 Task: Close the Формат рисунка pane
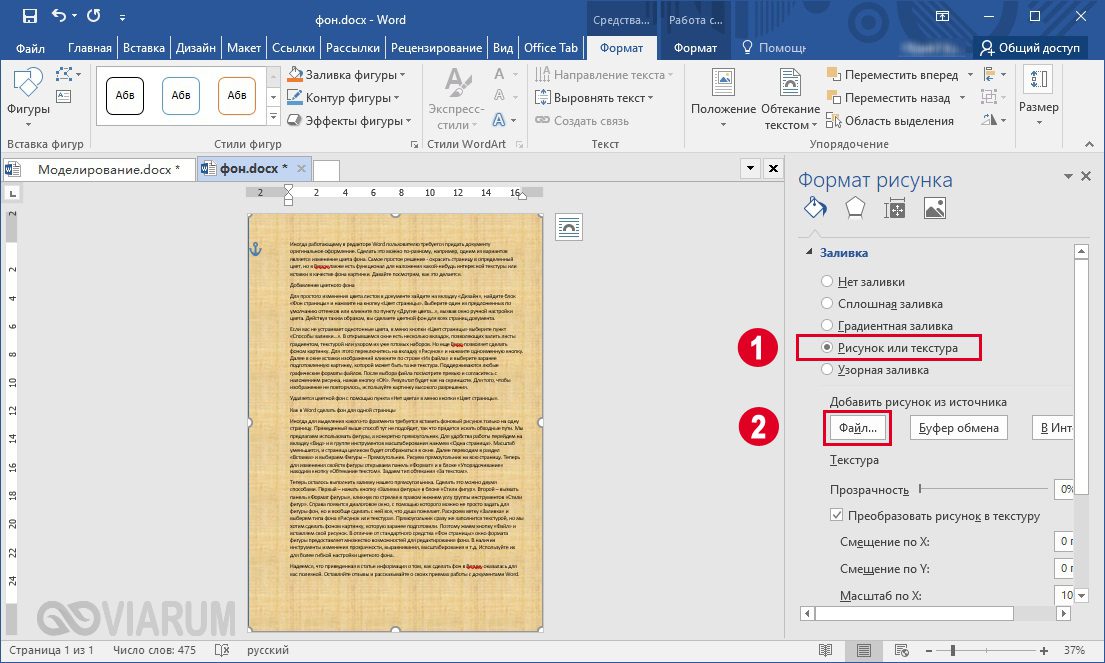click(x=1086, y=176)
